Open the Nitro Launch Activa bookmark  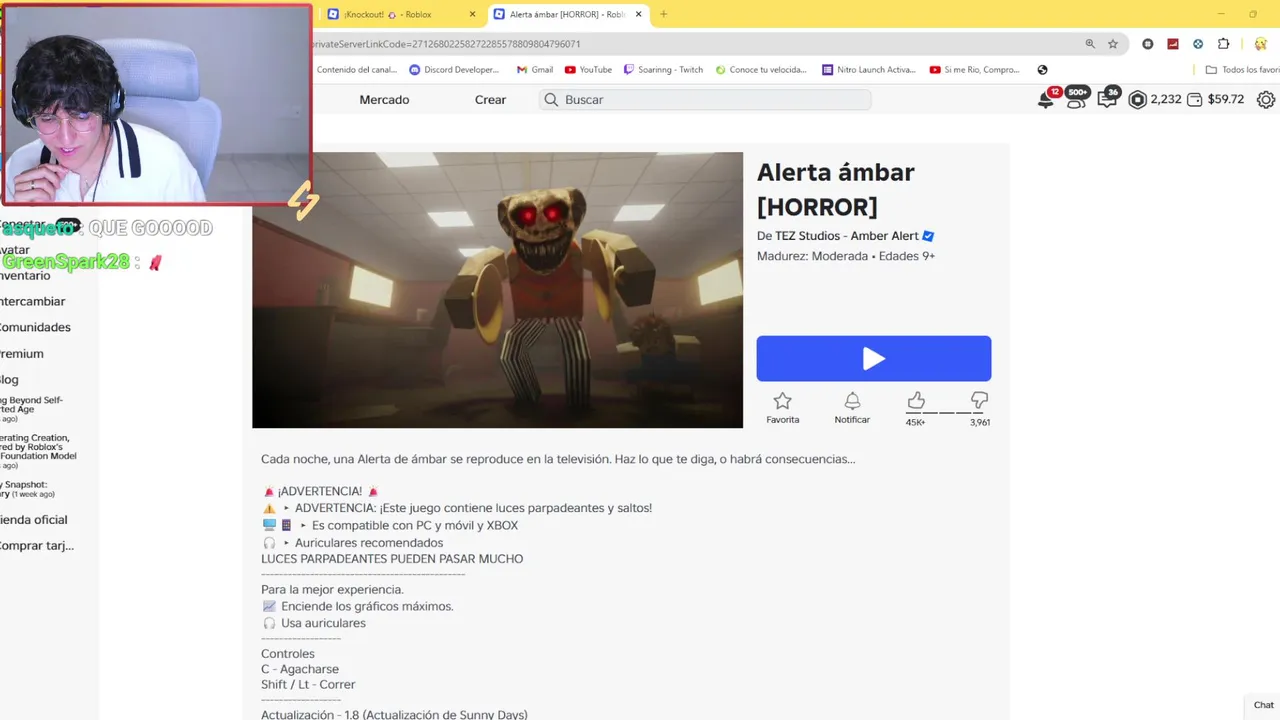pyautogui.click(x=868, y=70)
